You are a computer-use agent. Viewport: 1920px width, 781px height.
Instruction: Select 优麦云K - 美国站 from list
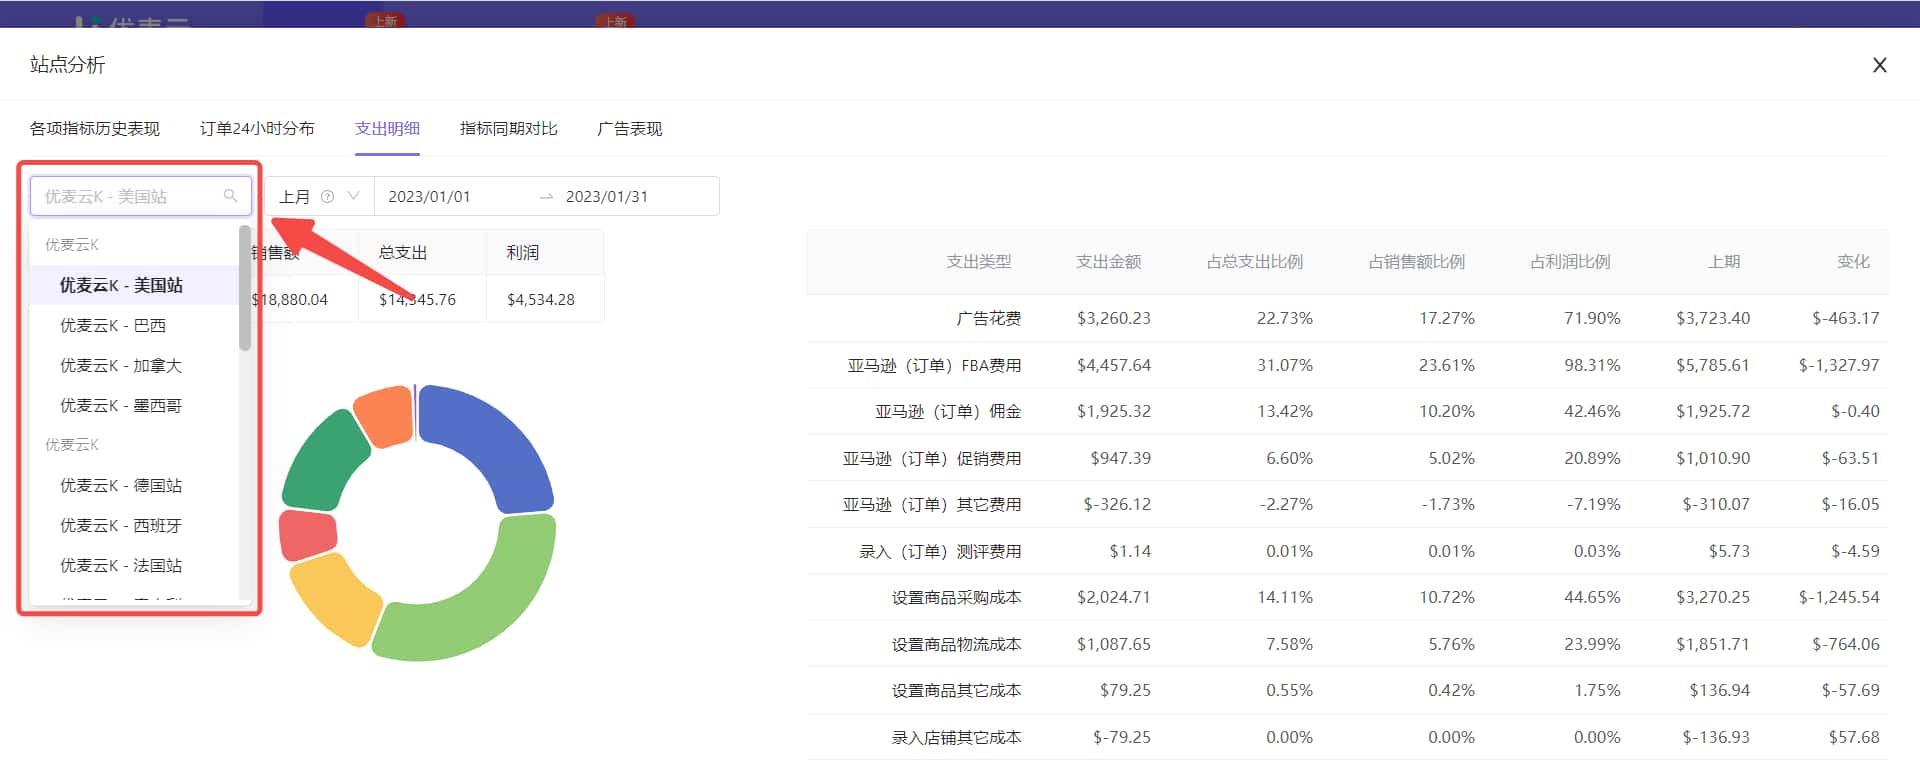click(135, 285)
